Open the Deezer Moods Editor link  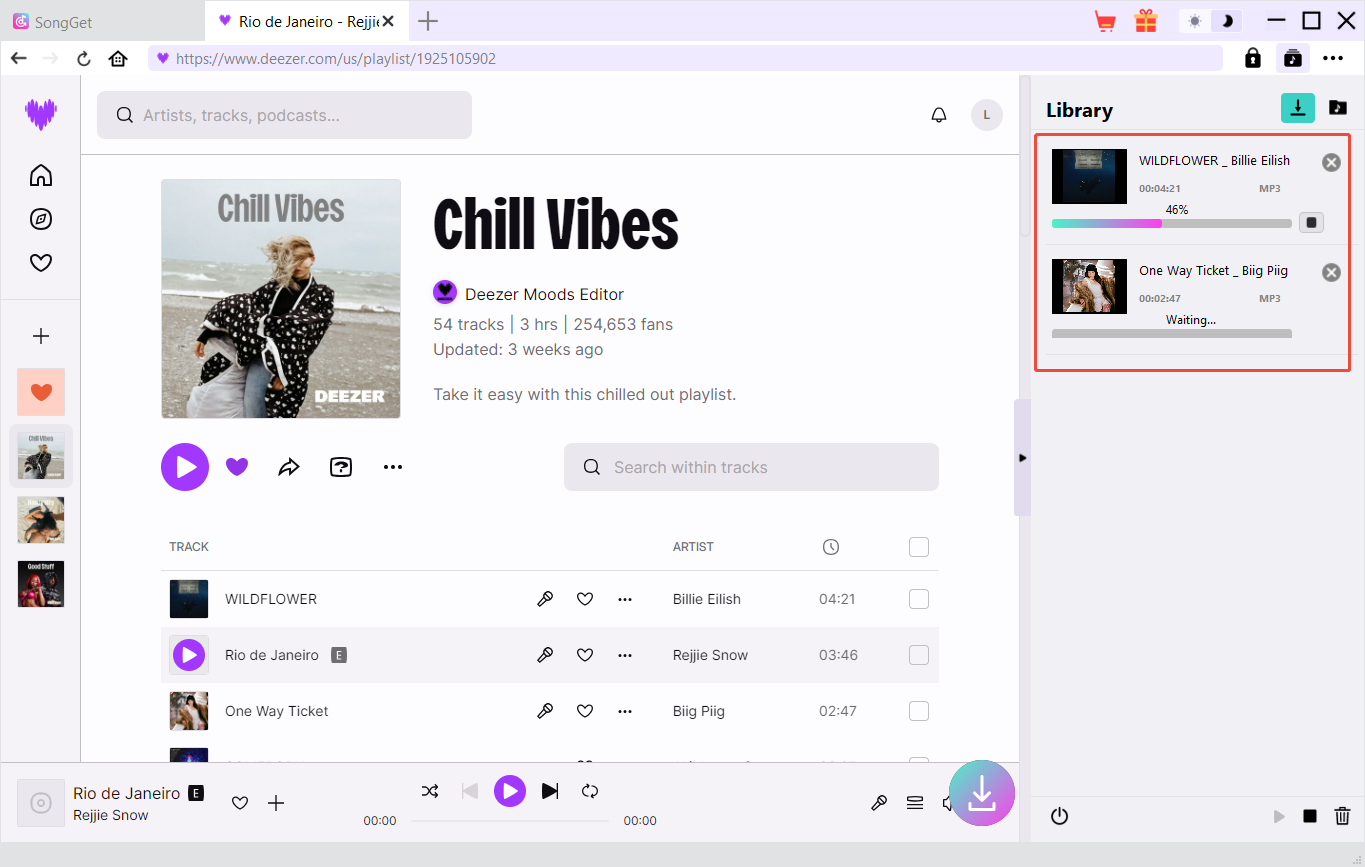[544, 294]
